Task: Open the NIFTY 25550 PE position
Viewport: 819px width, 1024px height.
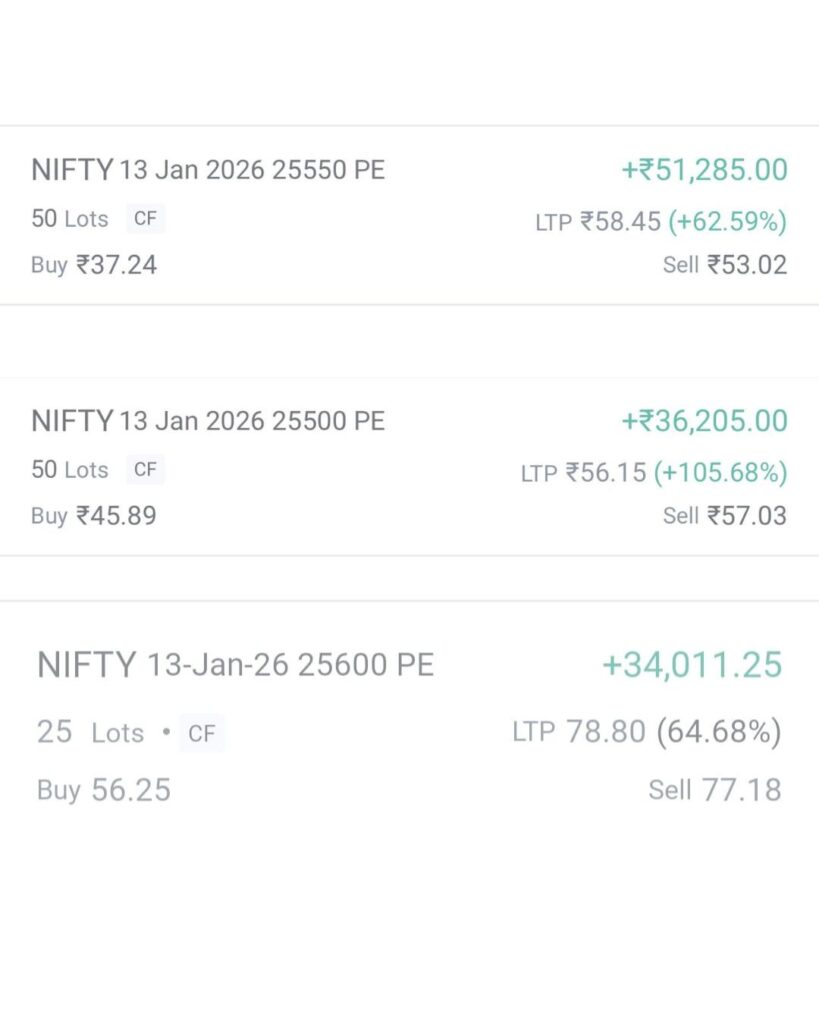Action: click(208, 170)
